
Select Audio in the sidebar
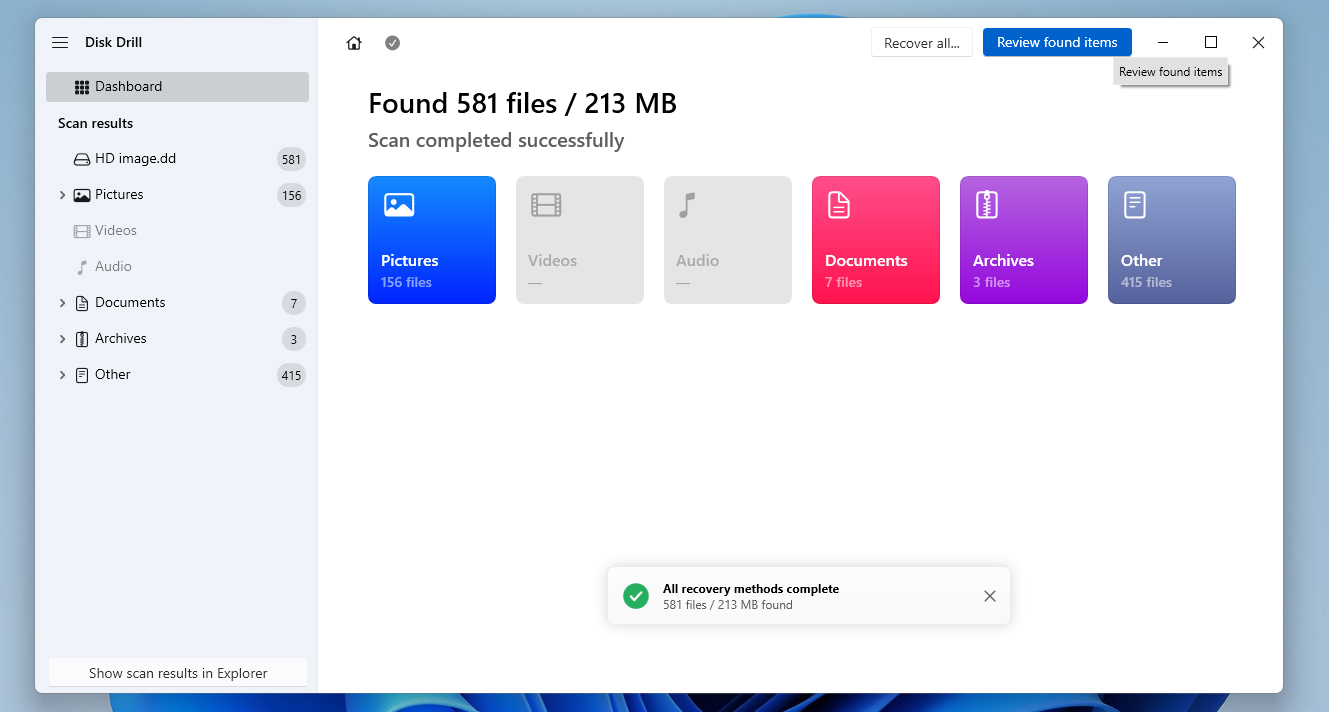click(x=177, y=267)
